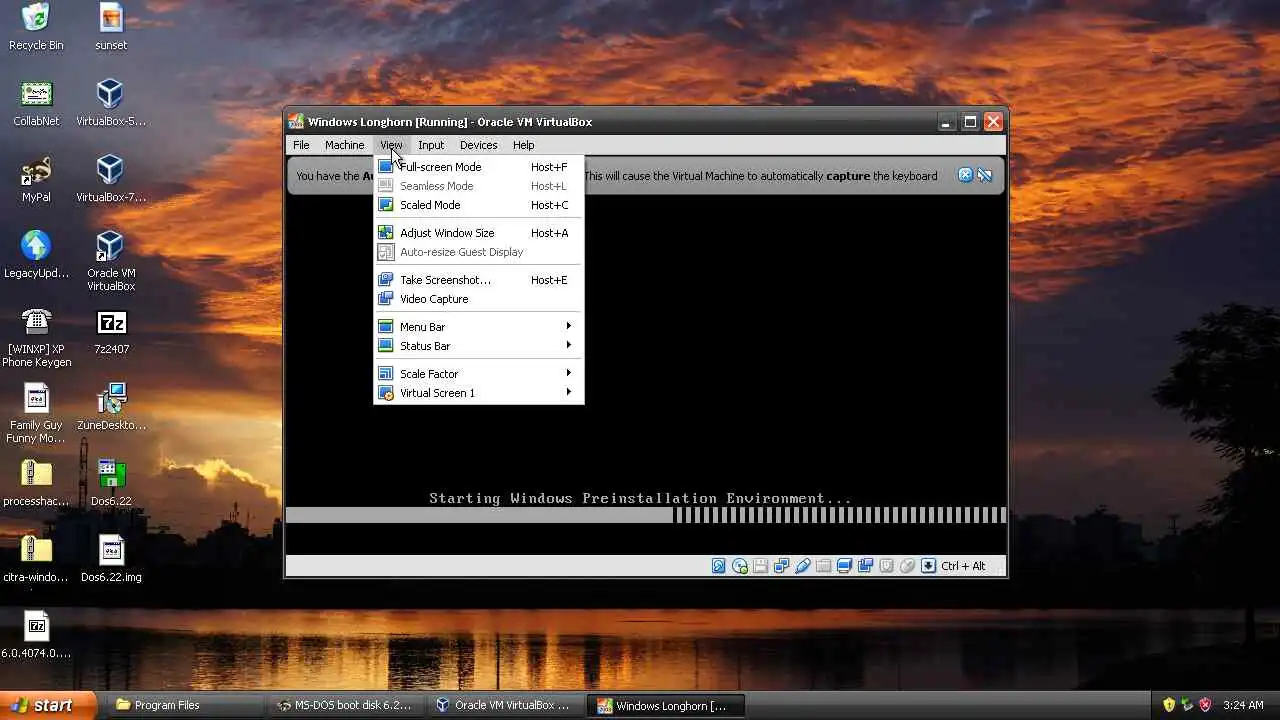Expand the Status Bar submenu
Screen dimensions: 1280x720
coord(478,346)
